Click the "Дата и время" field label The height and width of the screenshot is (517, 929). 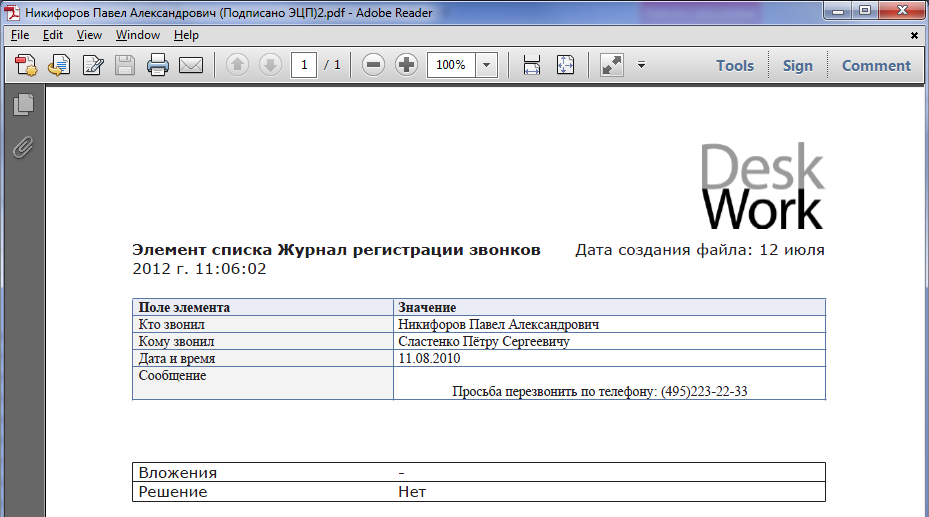[x=177, y=359]
